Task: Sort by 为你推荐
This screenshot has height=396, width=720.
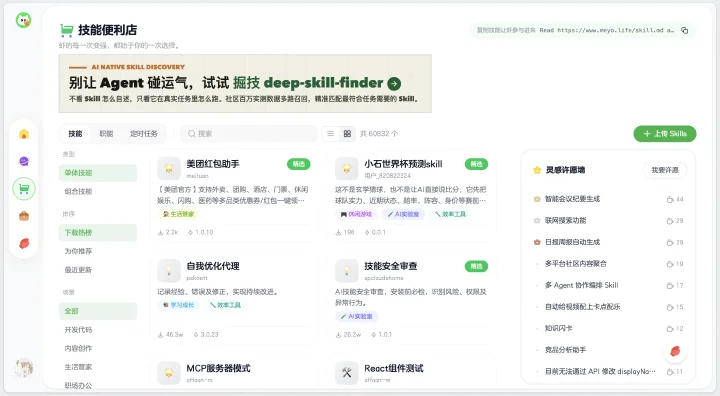Action: (x=98, y=251)
